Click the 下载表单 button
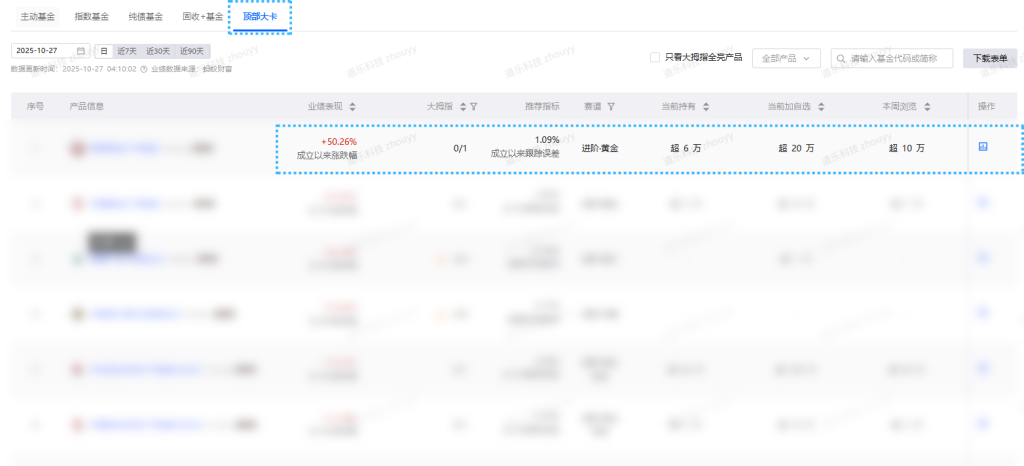Image resolution: width=1024 pixels, height=466 pixels. (x=991, y=58)
